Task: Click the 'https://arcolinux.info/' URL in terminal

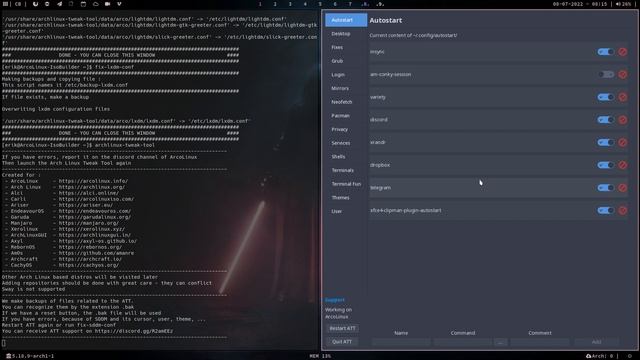Action: [93, 181]
